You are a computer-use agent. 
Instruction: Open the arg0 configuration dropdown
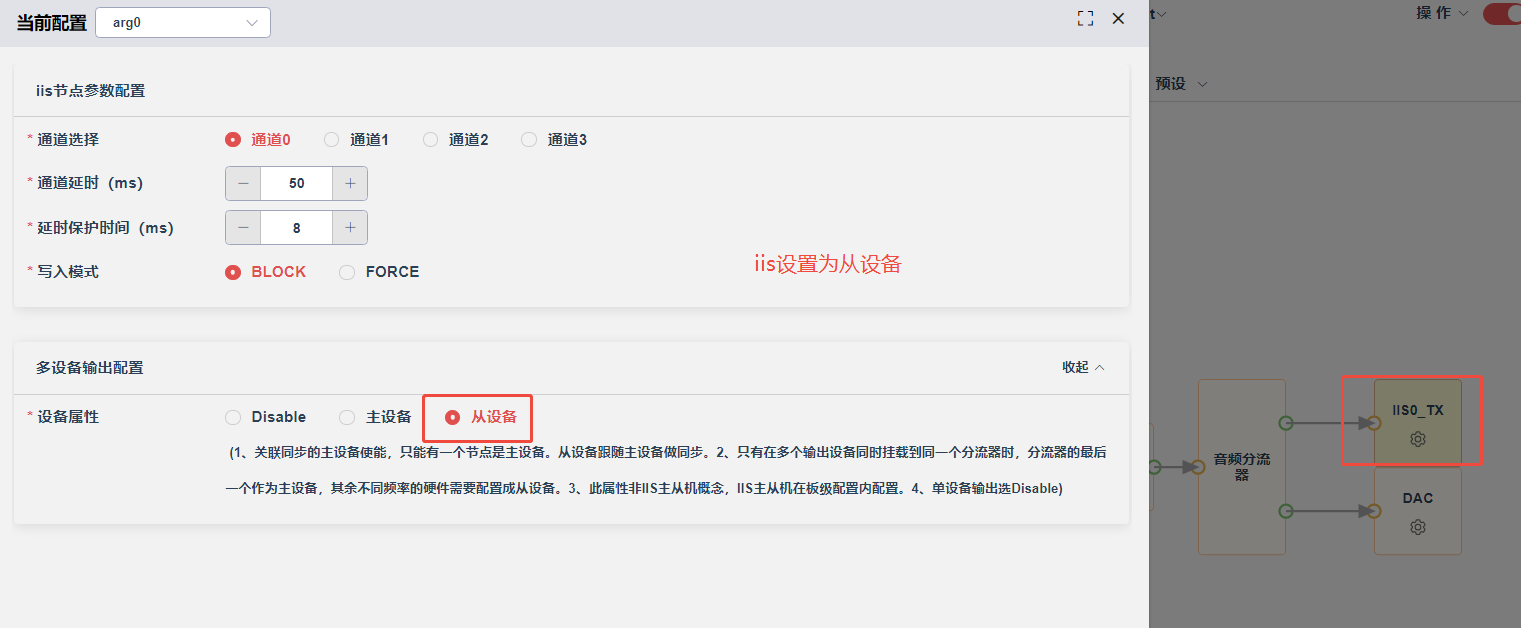tap(183, 22)
